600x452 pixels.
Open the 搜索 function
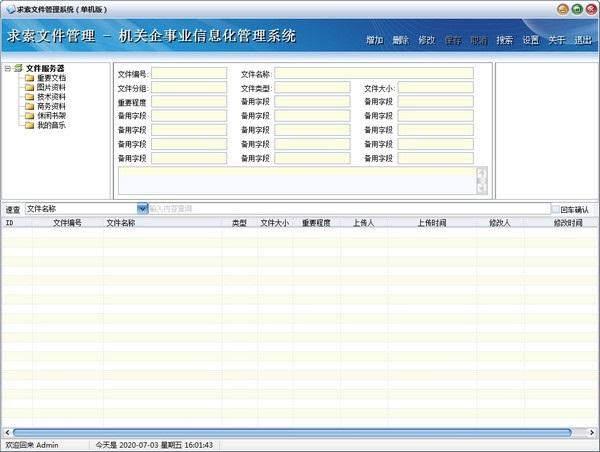click(504, 40)
